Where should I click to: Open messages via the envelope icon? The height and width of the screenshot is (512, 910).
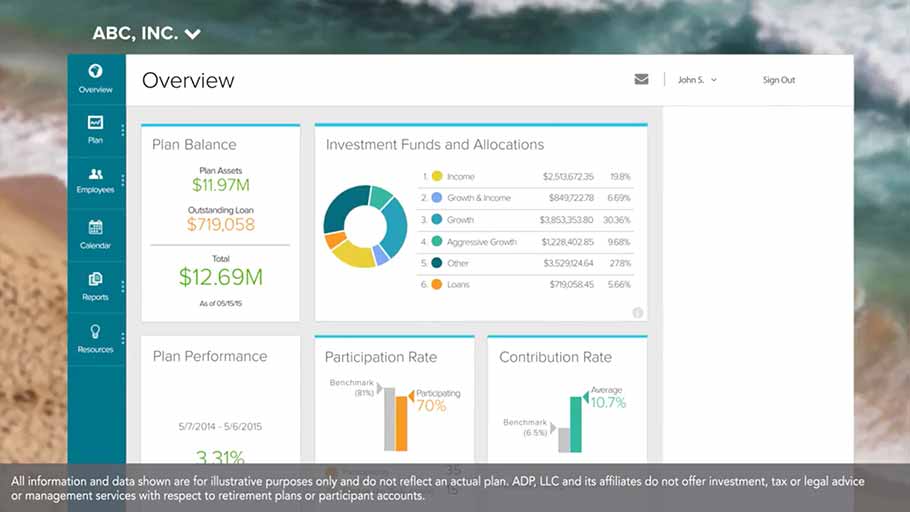(641, 80)
